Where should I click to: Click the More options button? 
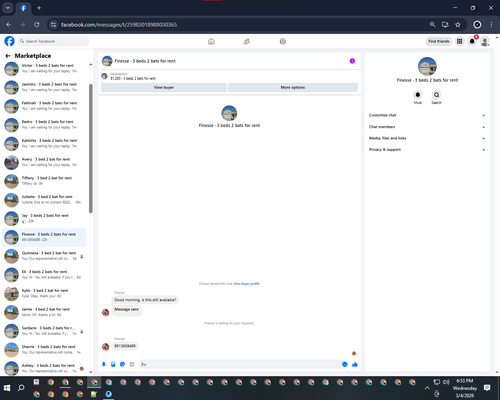(293, 87)
